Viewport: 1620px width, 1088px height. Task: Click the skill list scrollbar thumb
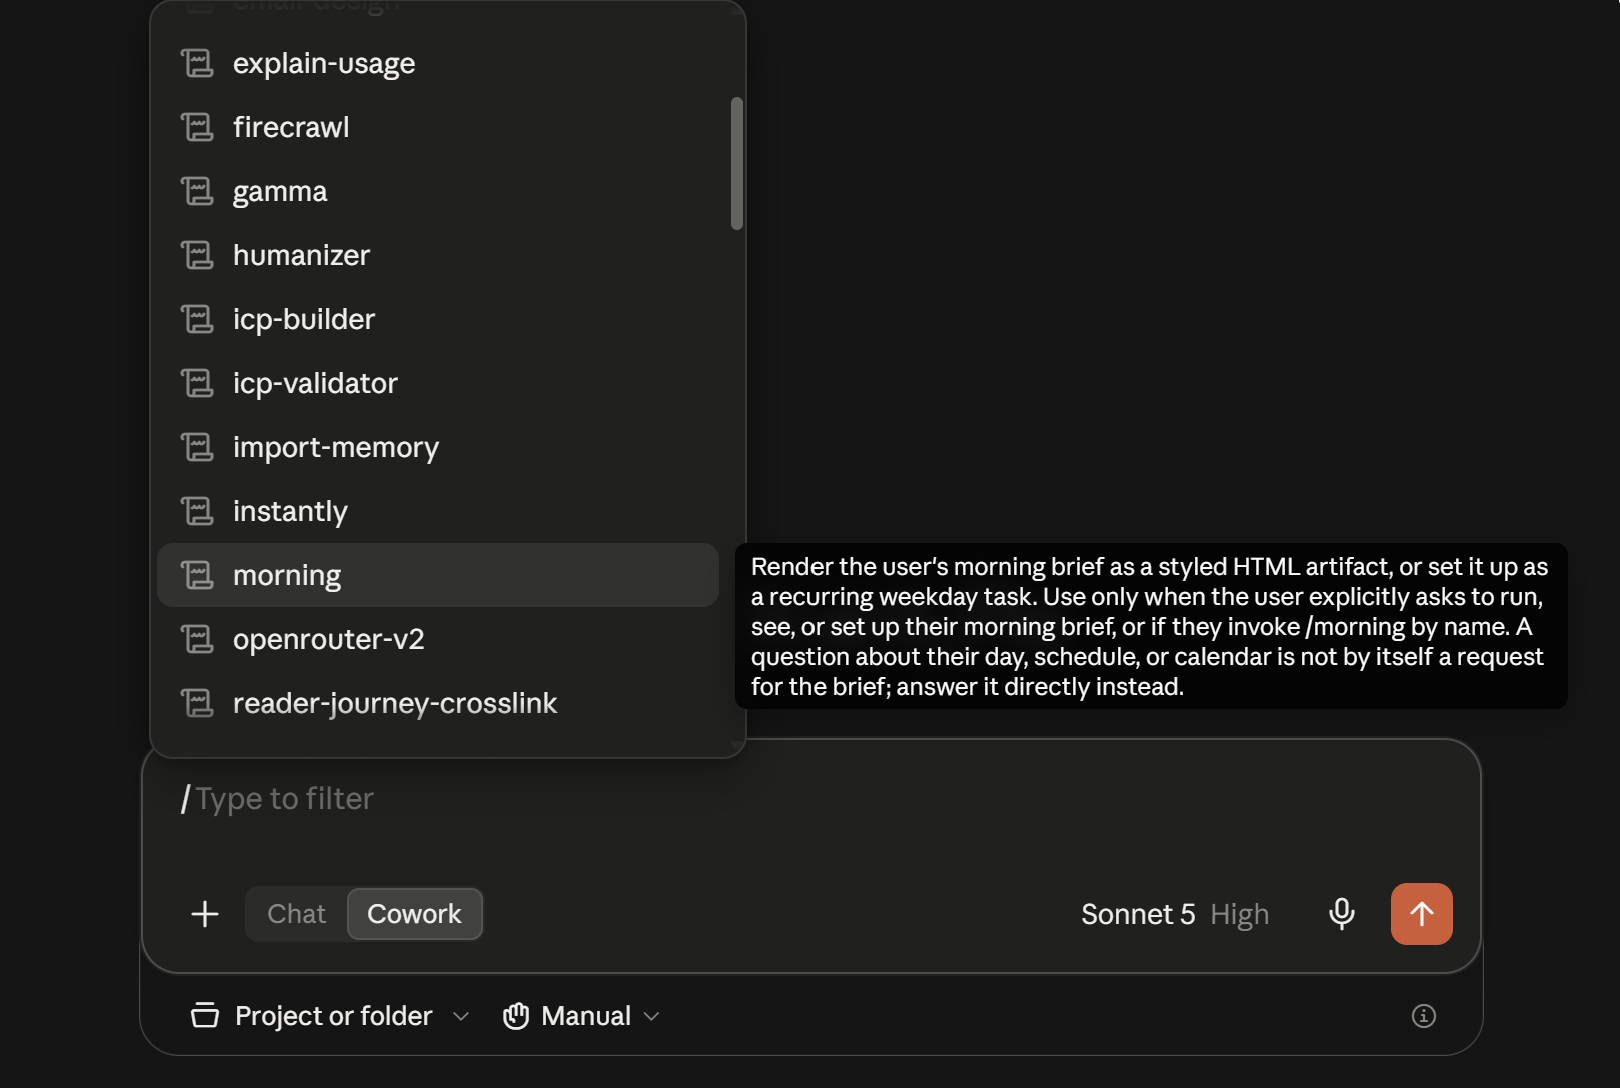coord(737,163)
